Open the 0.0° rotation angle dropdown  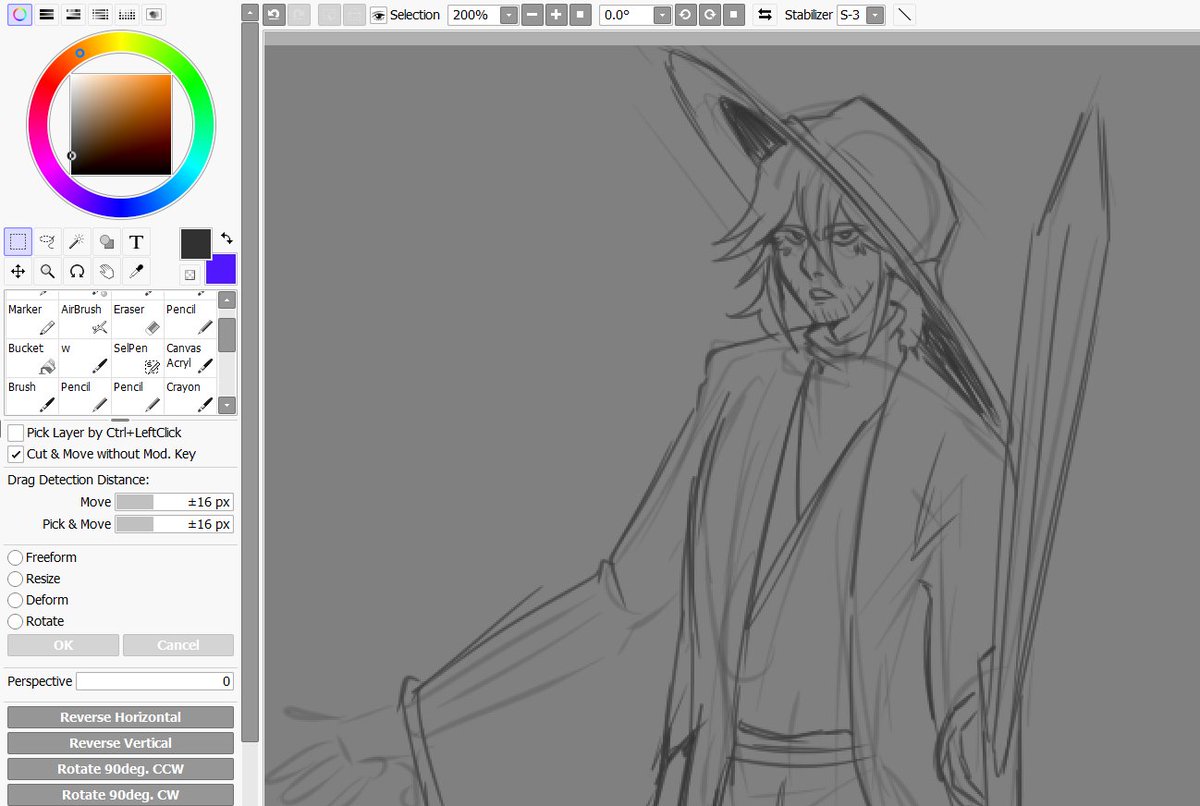662,15
